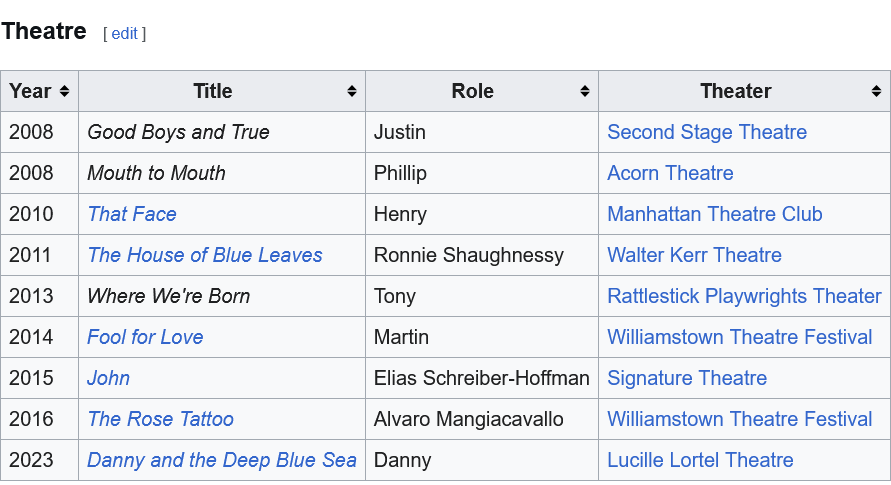Screen dimensions: 891x485
Task: Open Rattlestick Playwrights Theater link
Action: point(744,296)
